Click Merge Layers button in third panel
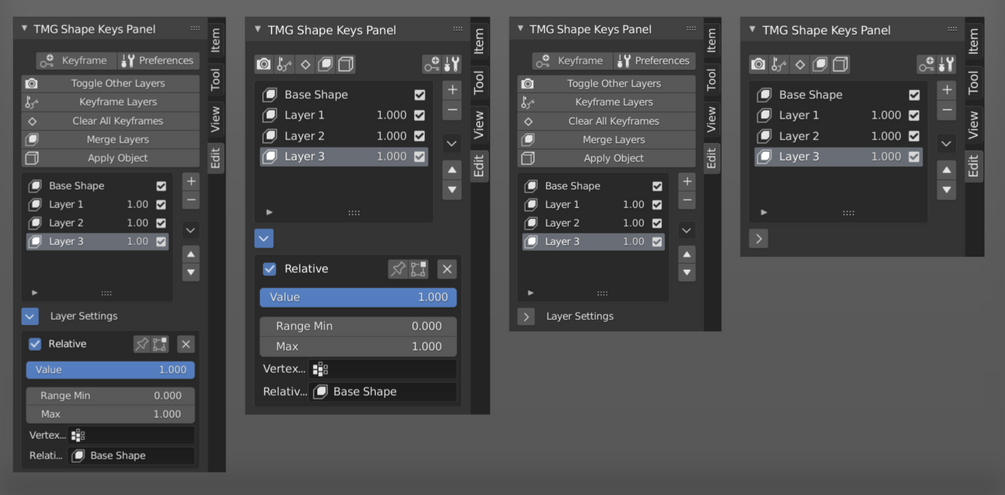This screenshot has width=1005, height=495. [x=606, y=140]
